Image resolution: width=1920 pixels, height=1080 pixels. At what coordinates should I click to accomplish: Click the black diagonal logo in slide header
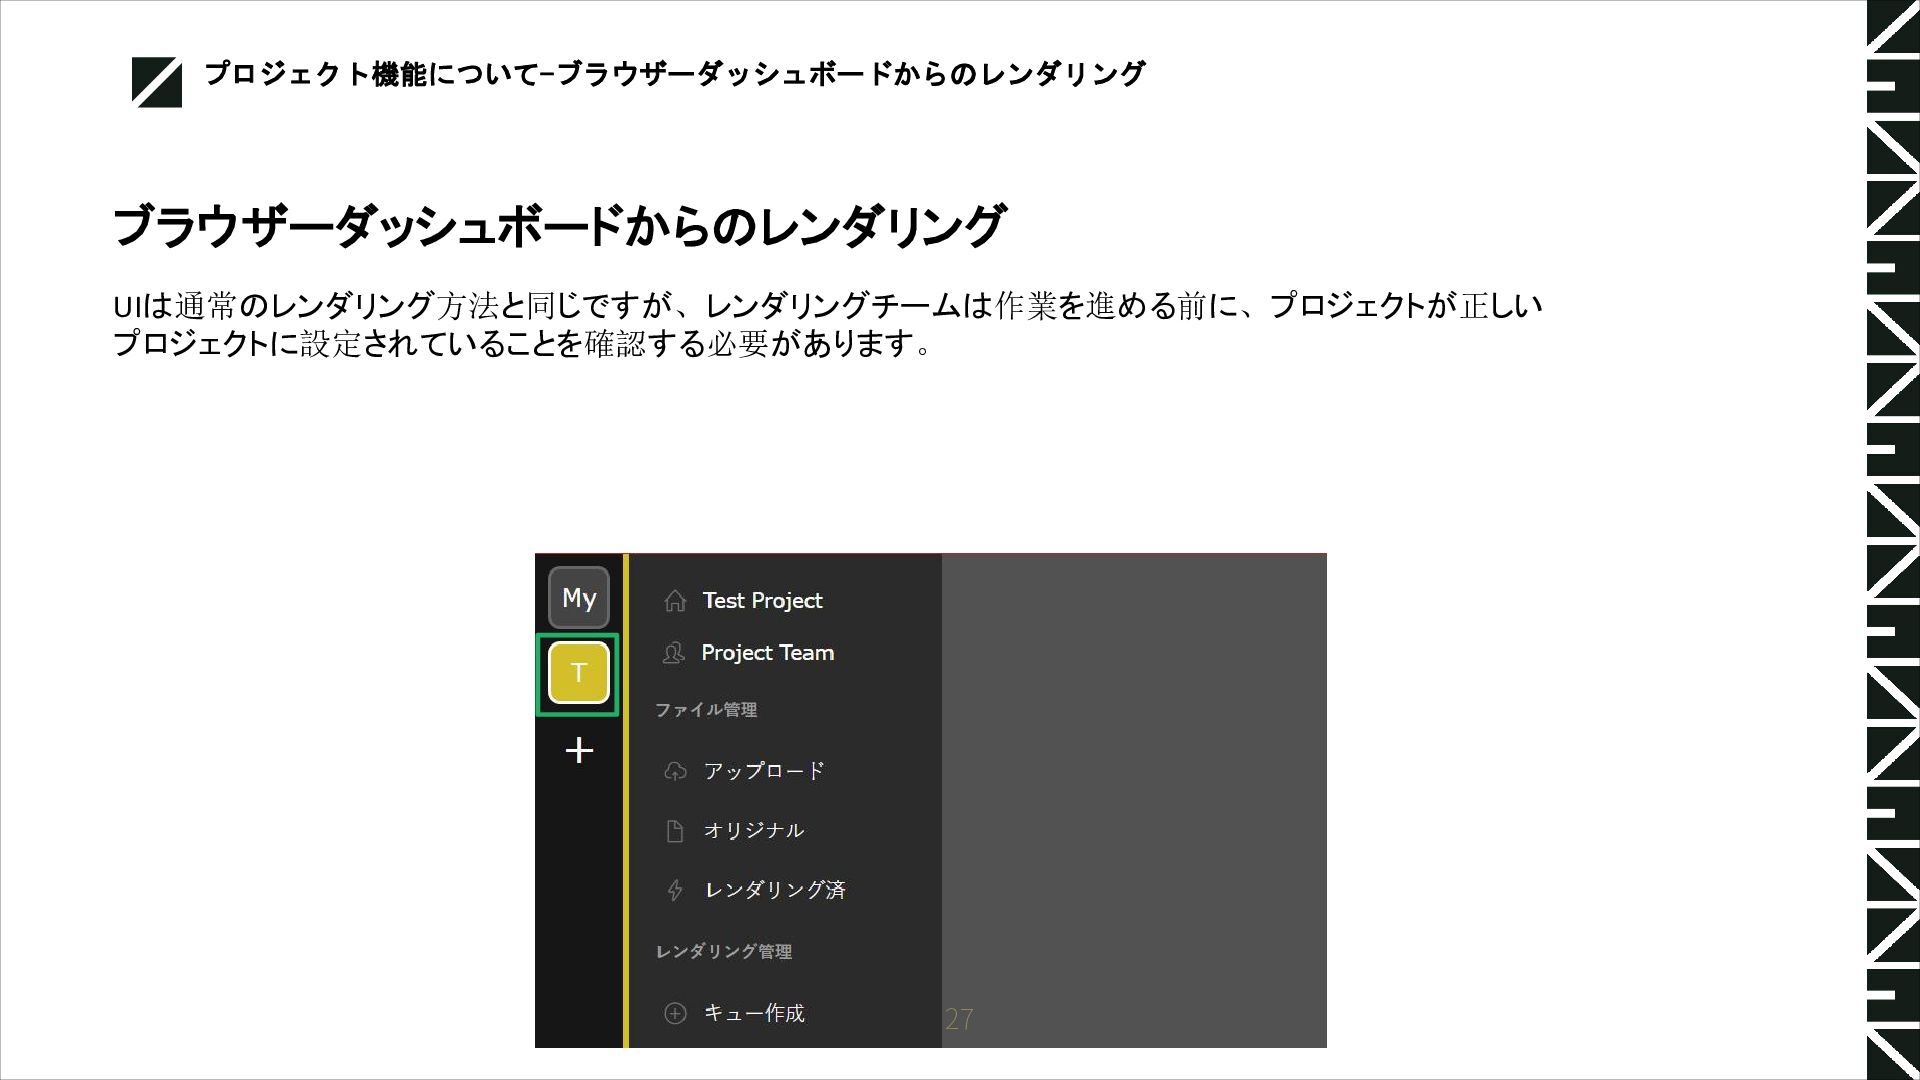[157, 82]
